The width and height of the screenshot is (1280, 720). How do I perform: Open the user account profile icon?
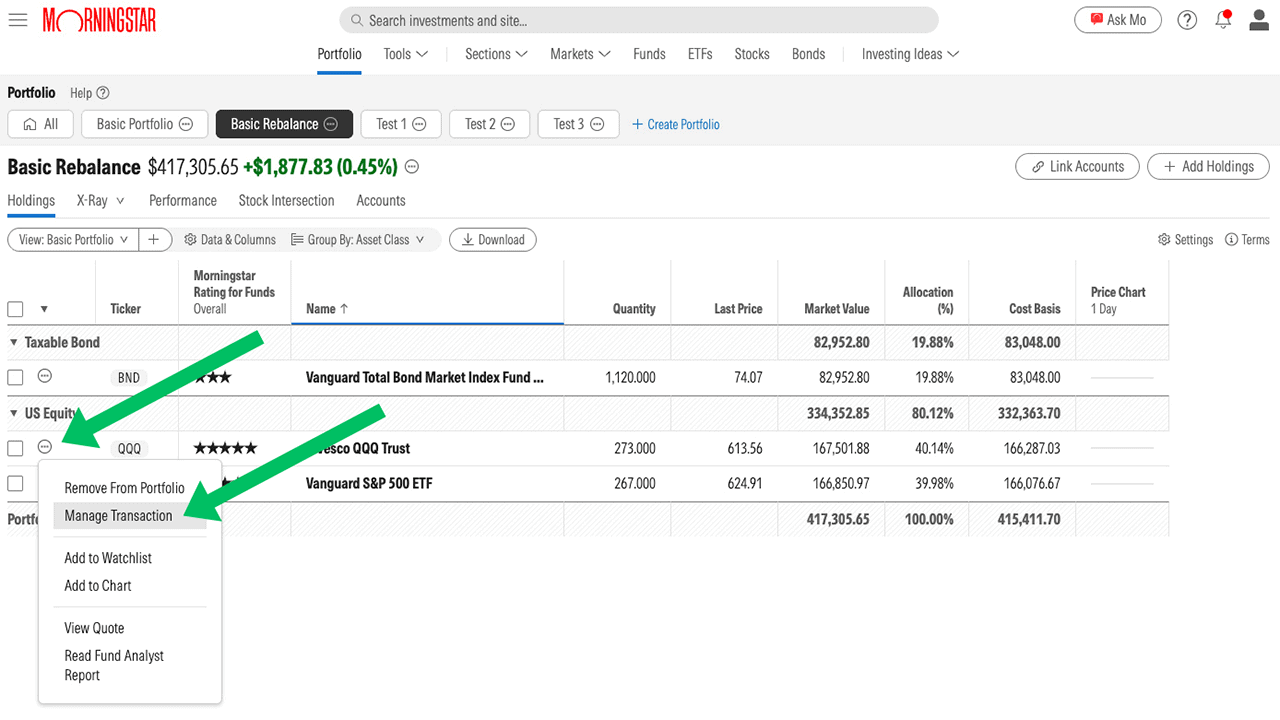(x=1258, y=19)
